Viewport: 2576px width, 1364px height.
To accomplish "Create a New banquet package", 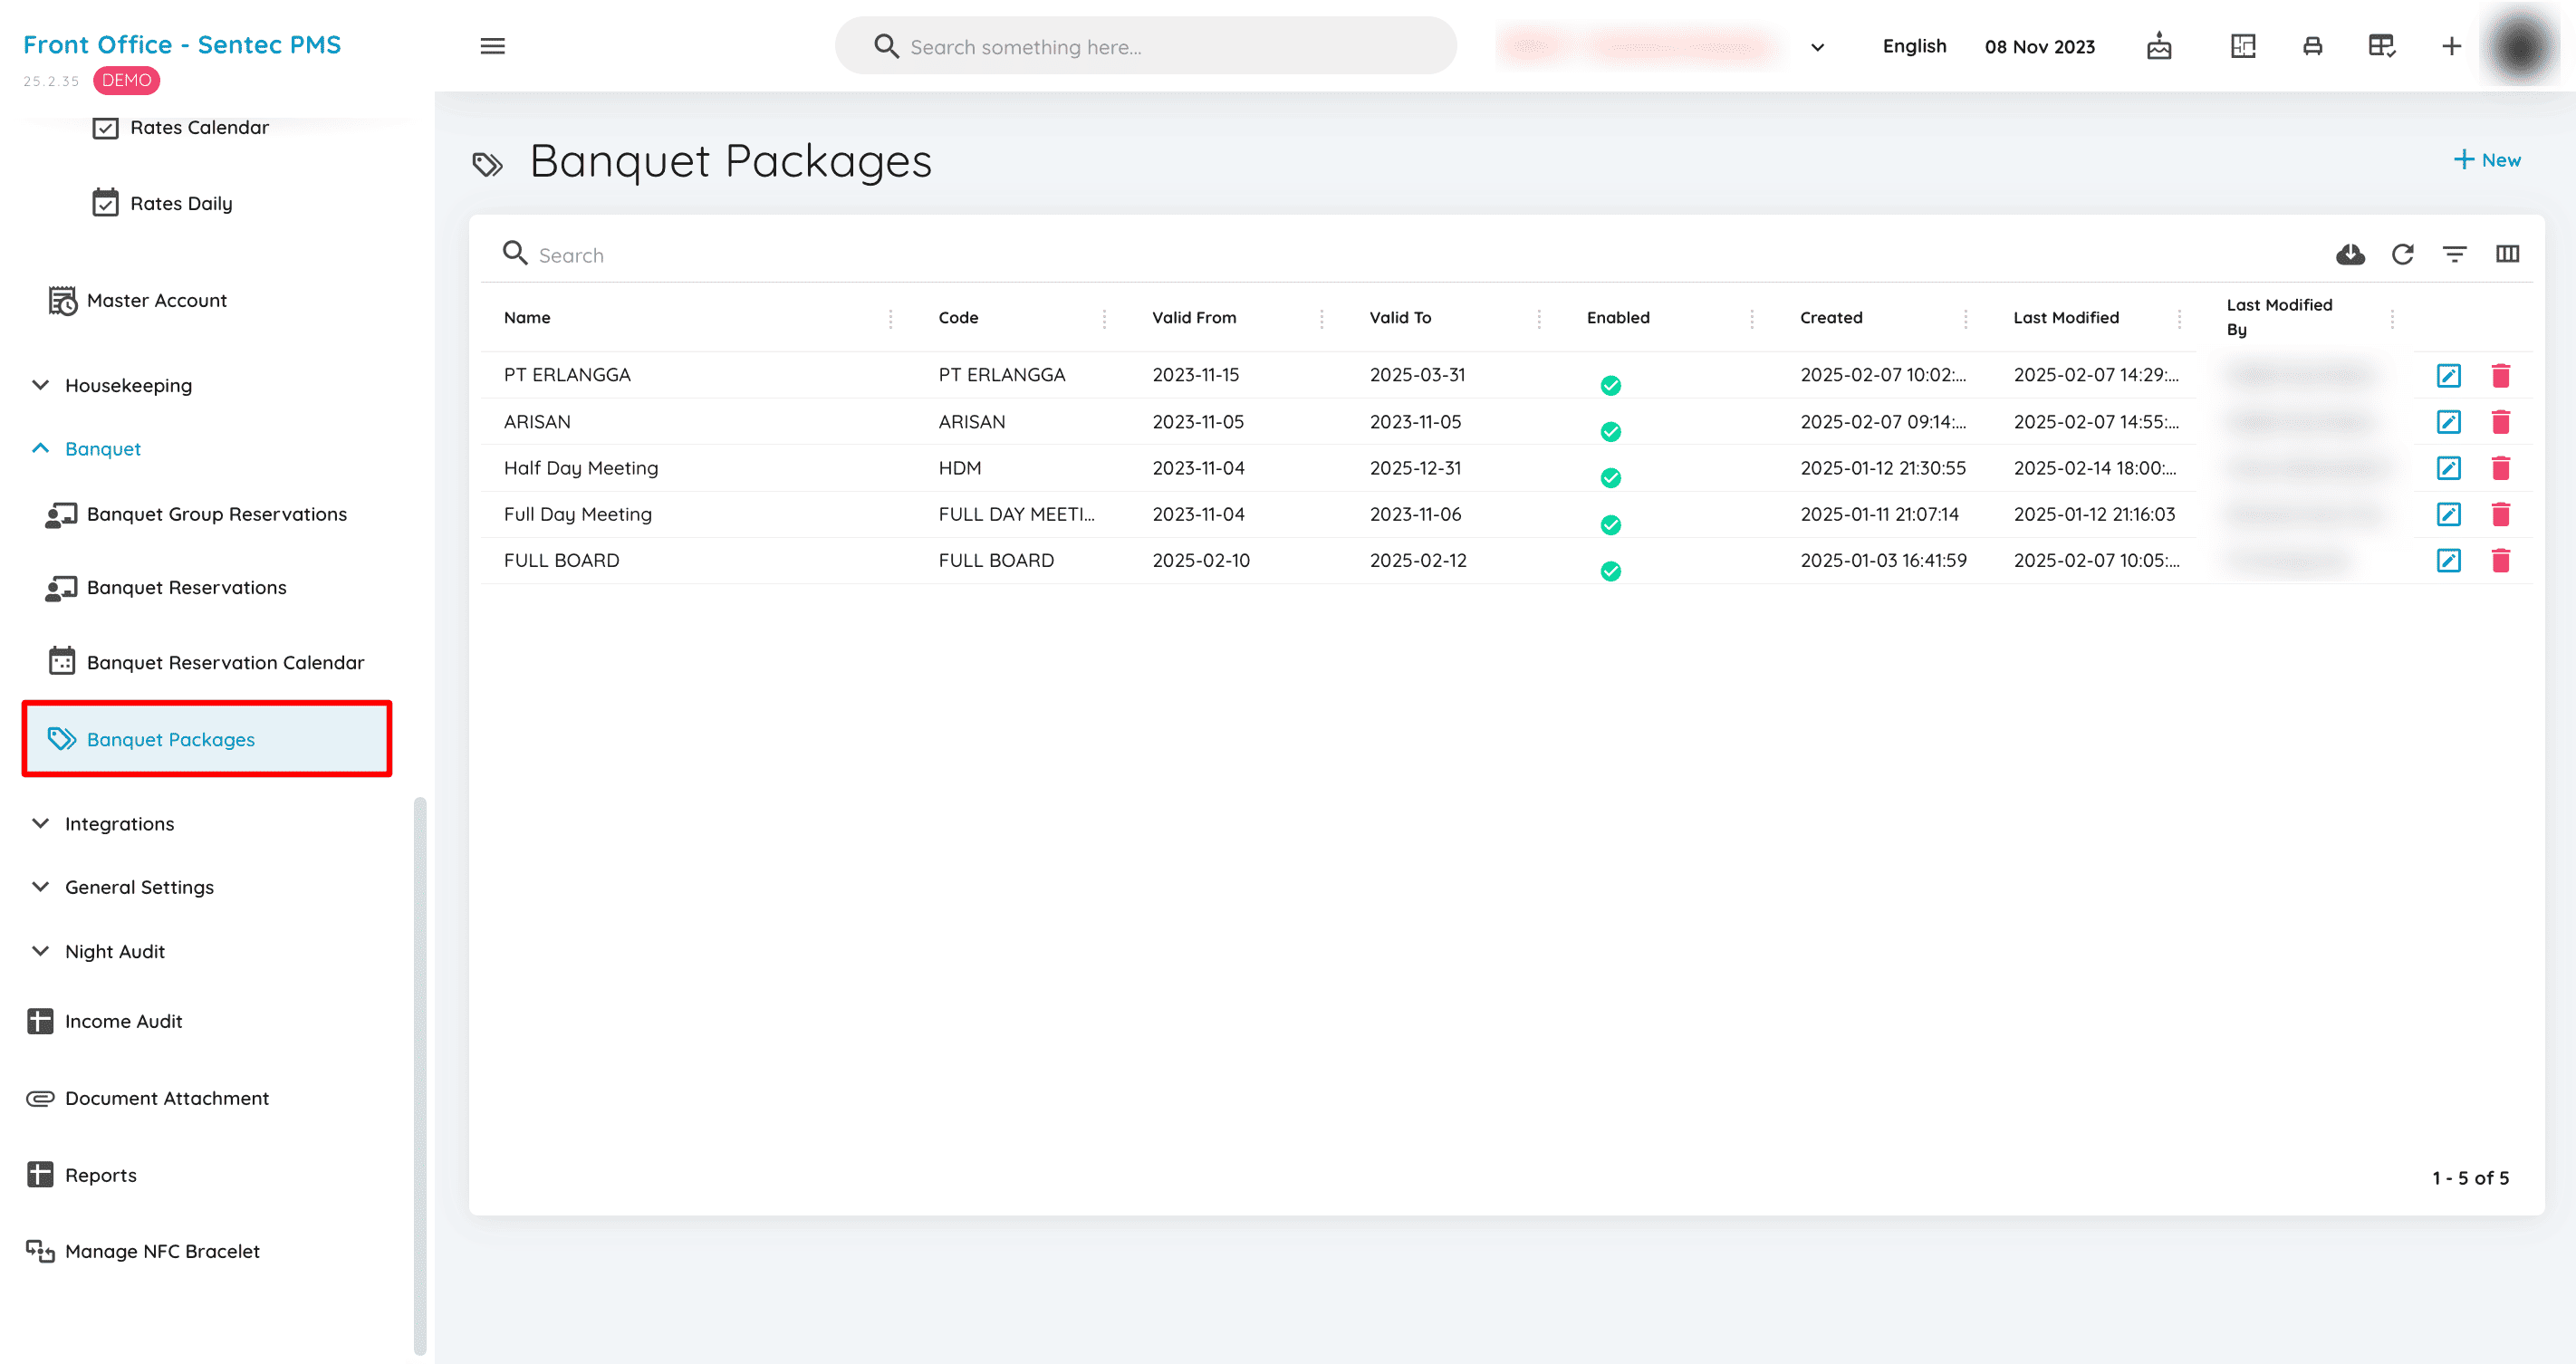I will point(2486,160).
